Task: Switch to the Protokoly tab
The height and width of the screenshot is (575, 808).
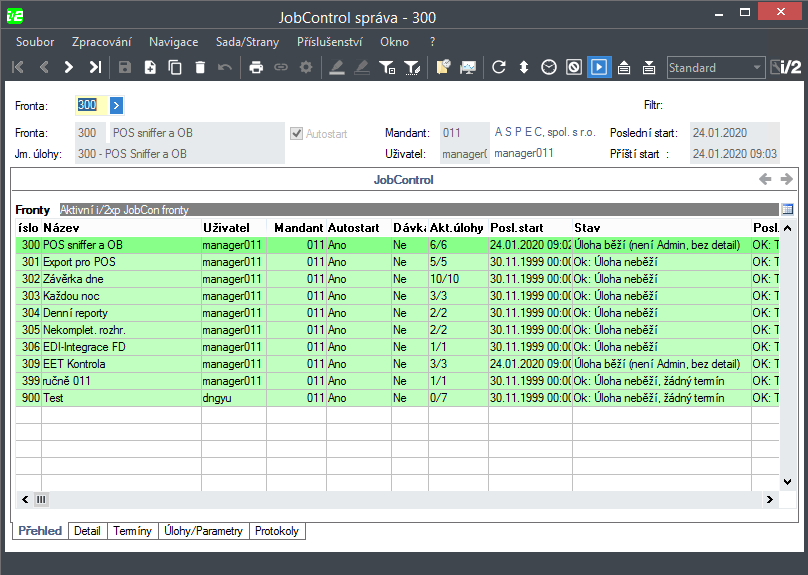Action: point(277,531)
